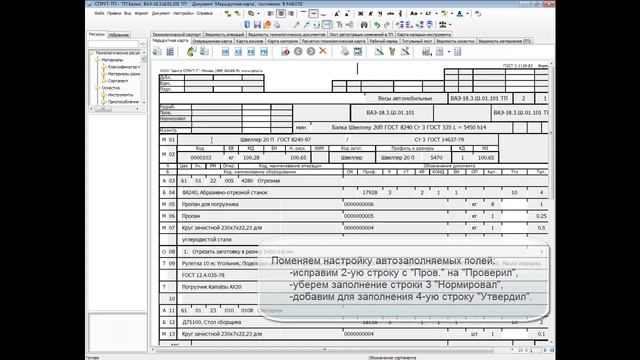Screen dimensions: 640x360
Task: Go to previous page with left arrow
Action: pyautogui.click(x=298, y=51)
